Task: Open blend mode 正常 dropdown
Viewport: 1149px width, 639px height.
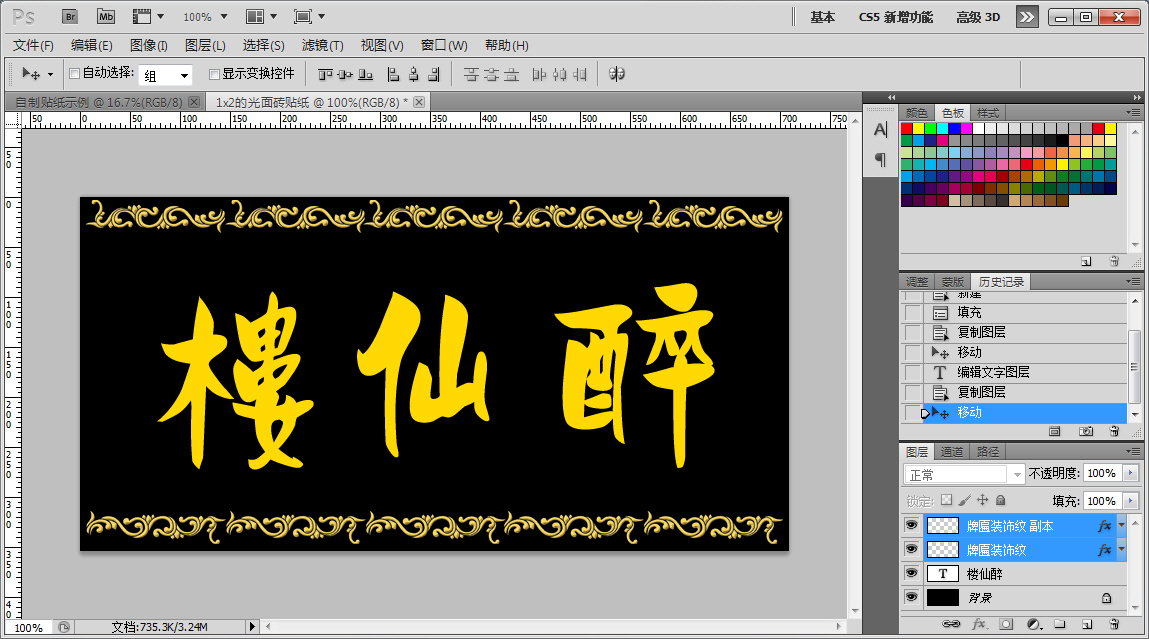Action: 964,475
